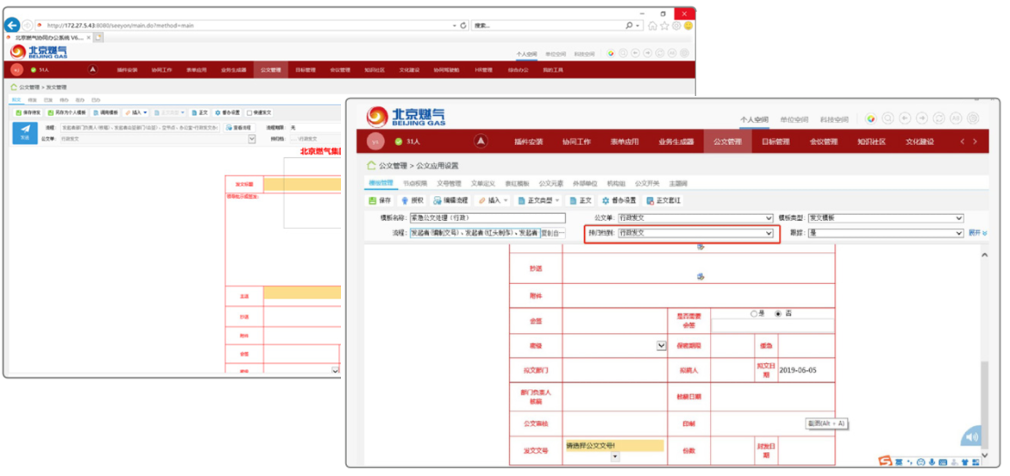Viewport: 1010px width, 476px height.
Task: Click 保存待发 button in back window toolbar
Action: [x=28, y=112]
